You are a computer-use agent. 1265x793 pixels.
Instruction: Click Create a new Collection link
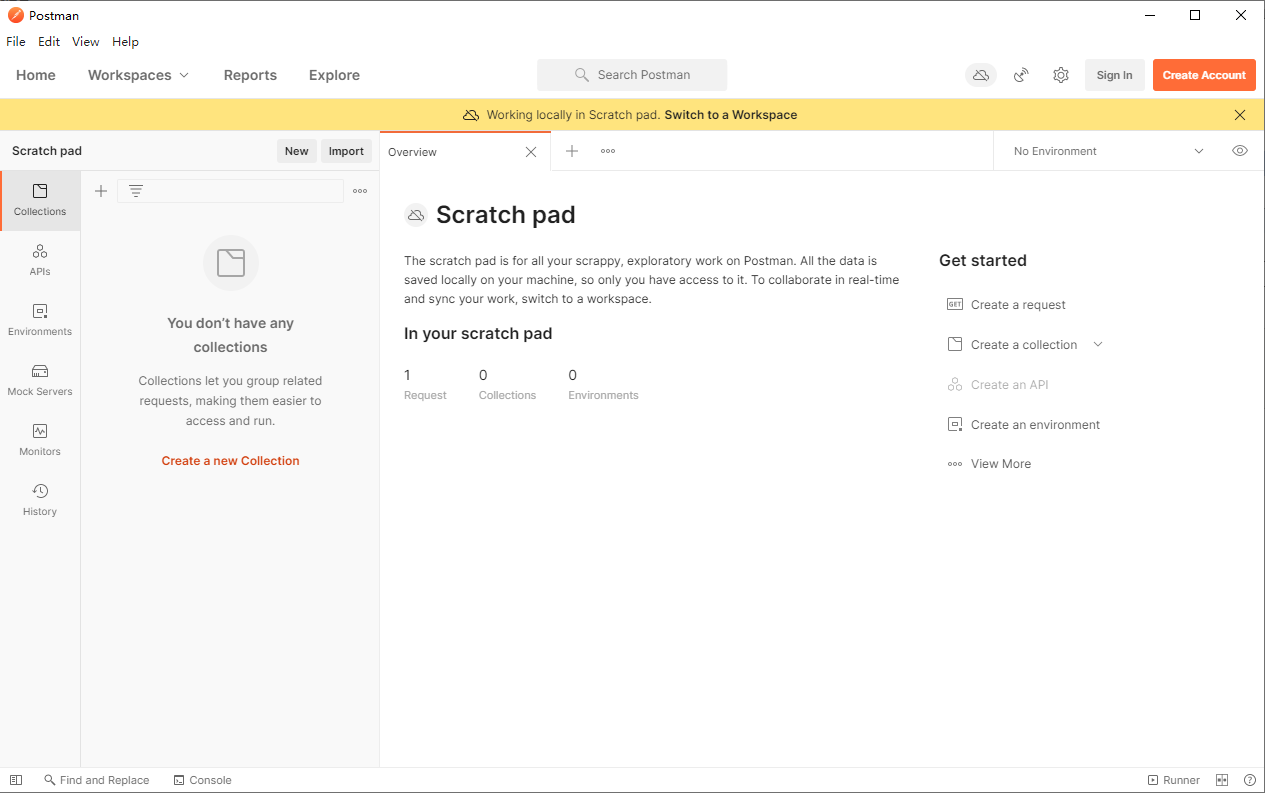pyautogui.click(x=231, y=461)
